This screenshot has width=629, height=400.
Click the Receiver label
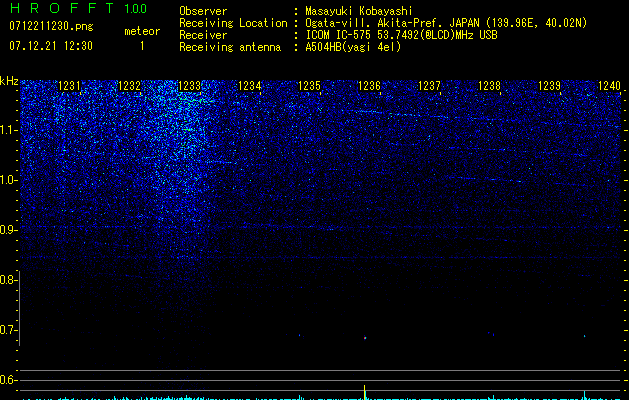tap(203, 35)
